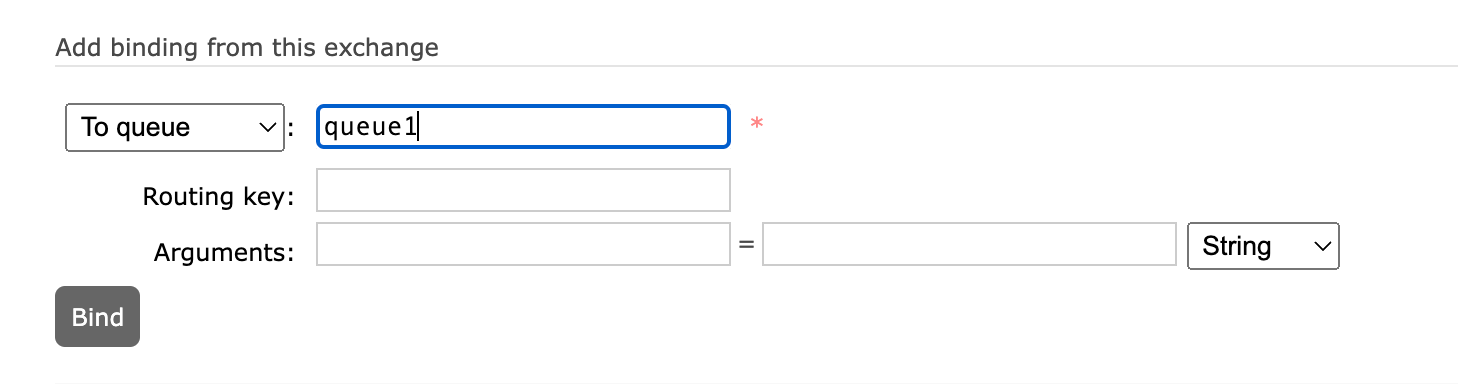Collapse the "Add binding from this exchange" section

pyautogui.click(x=247, y=47)
